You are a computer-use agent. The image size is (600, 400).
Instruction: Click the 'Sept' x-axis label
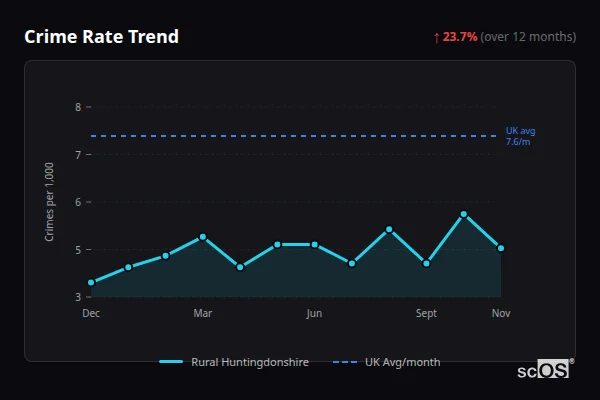coord(426,313)
